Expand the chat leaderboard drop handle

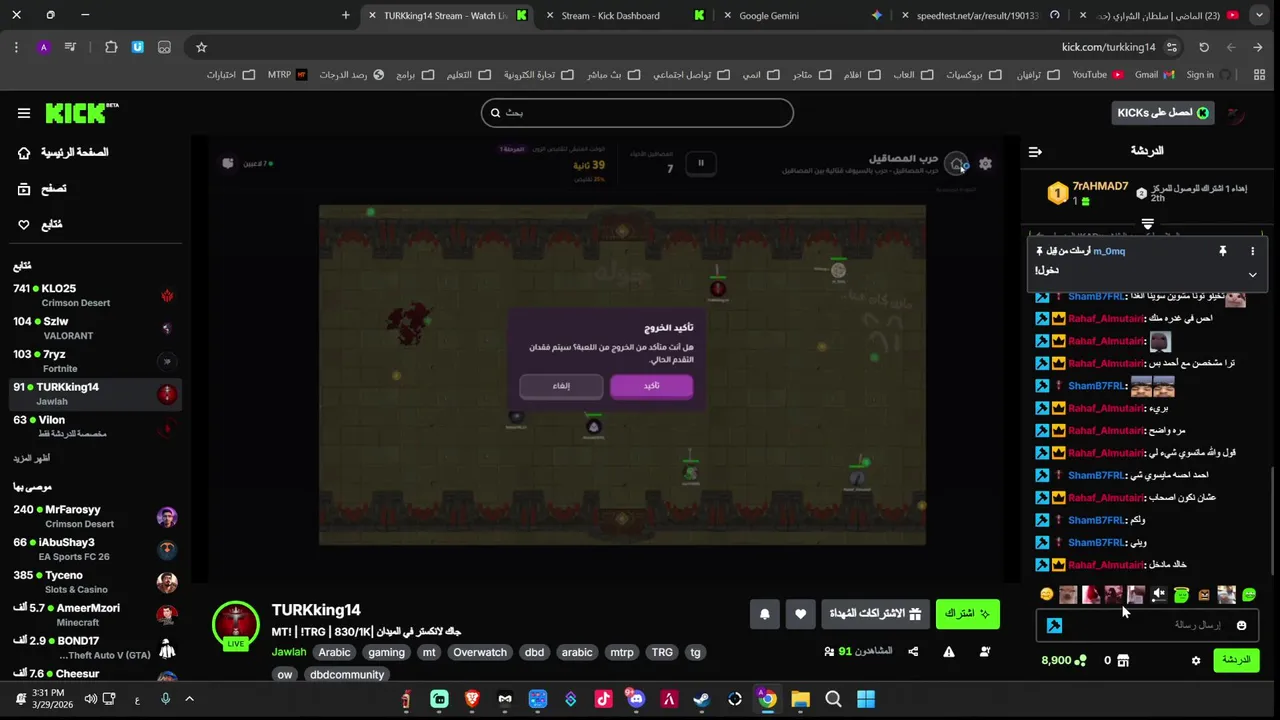[x=1148, y=224]
